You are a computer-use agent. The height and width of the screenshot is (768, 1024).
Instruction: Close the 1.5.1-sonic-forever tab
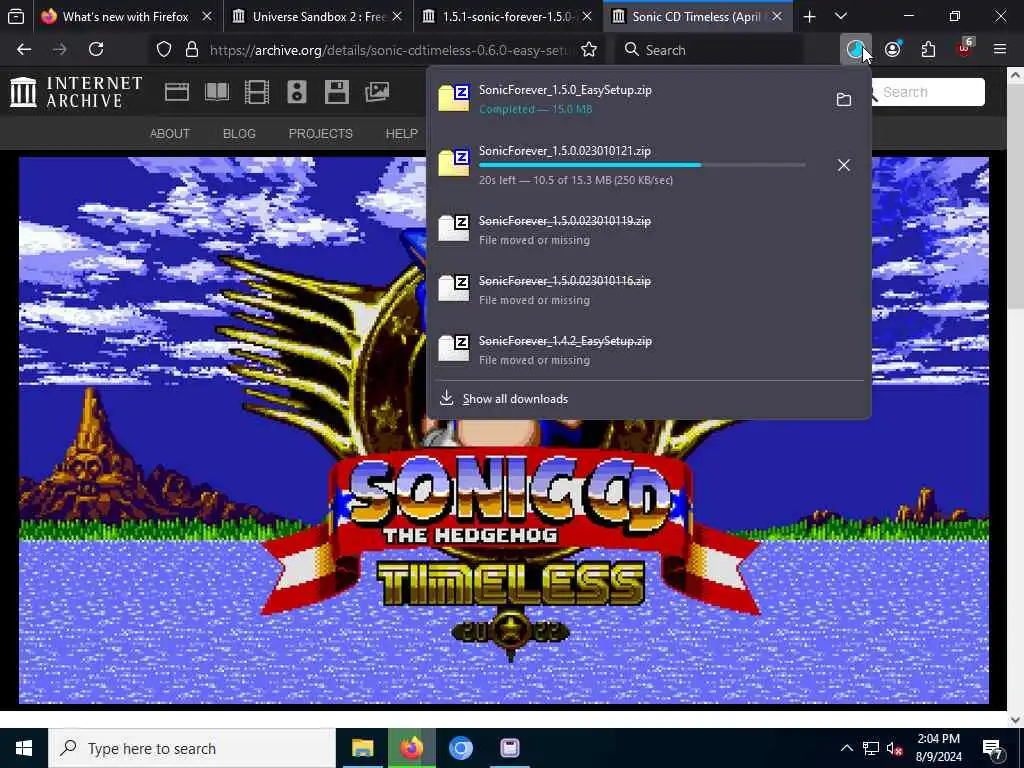(x=587, y=16)
